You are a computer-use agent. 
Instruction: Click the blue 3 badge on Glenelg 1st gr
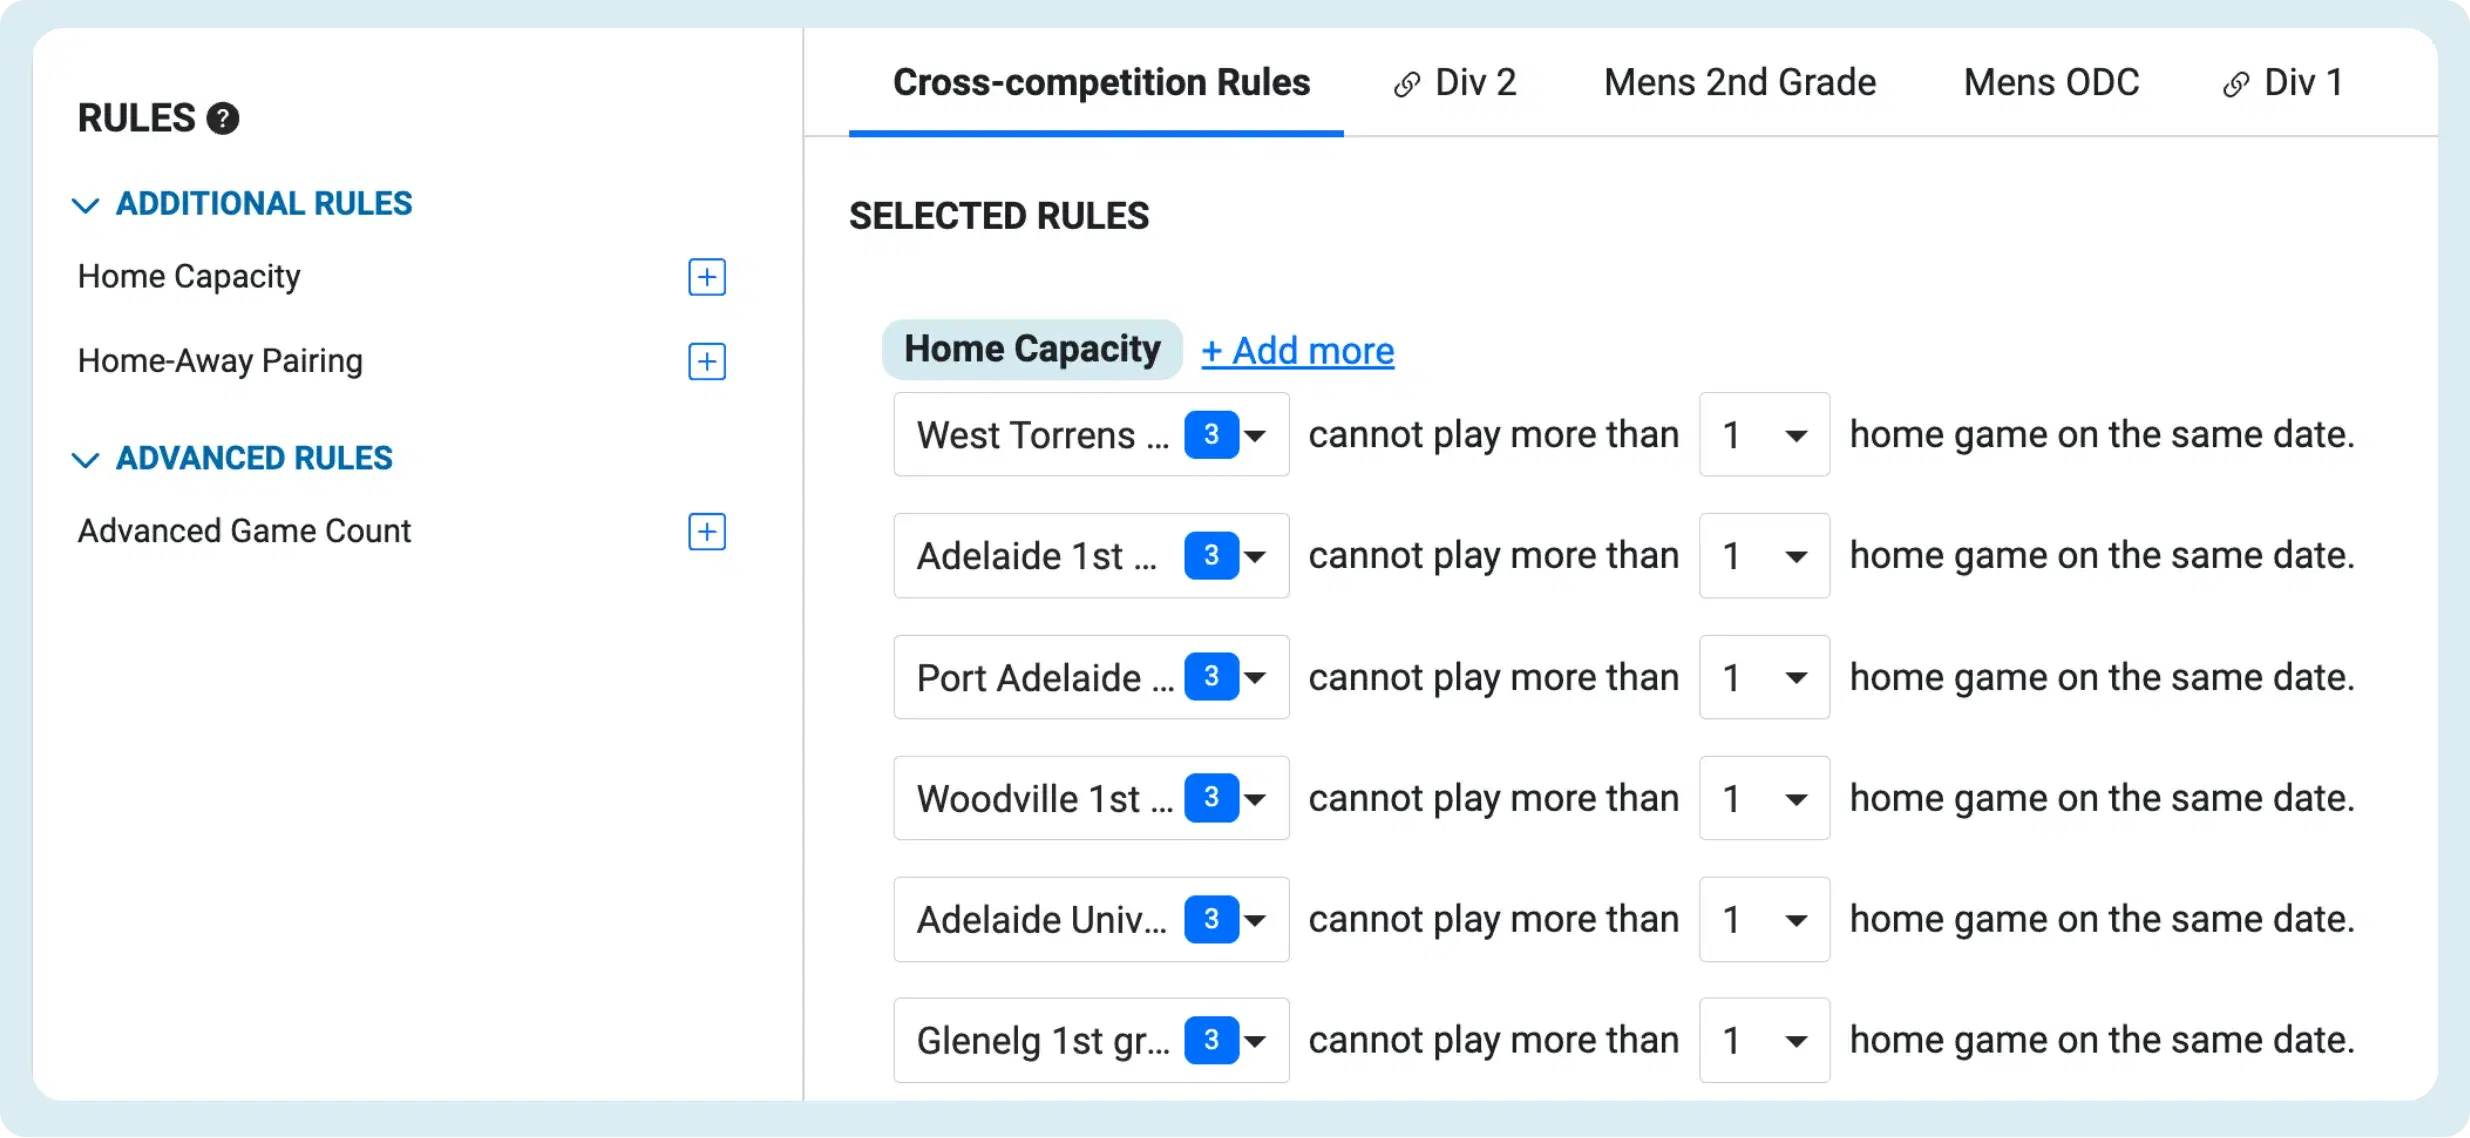(1211, 1040)
